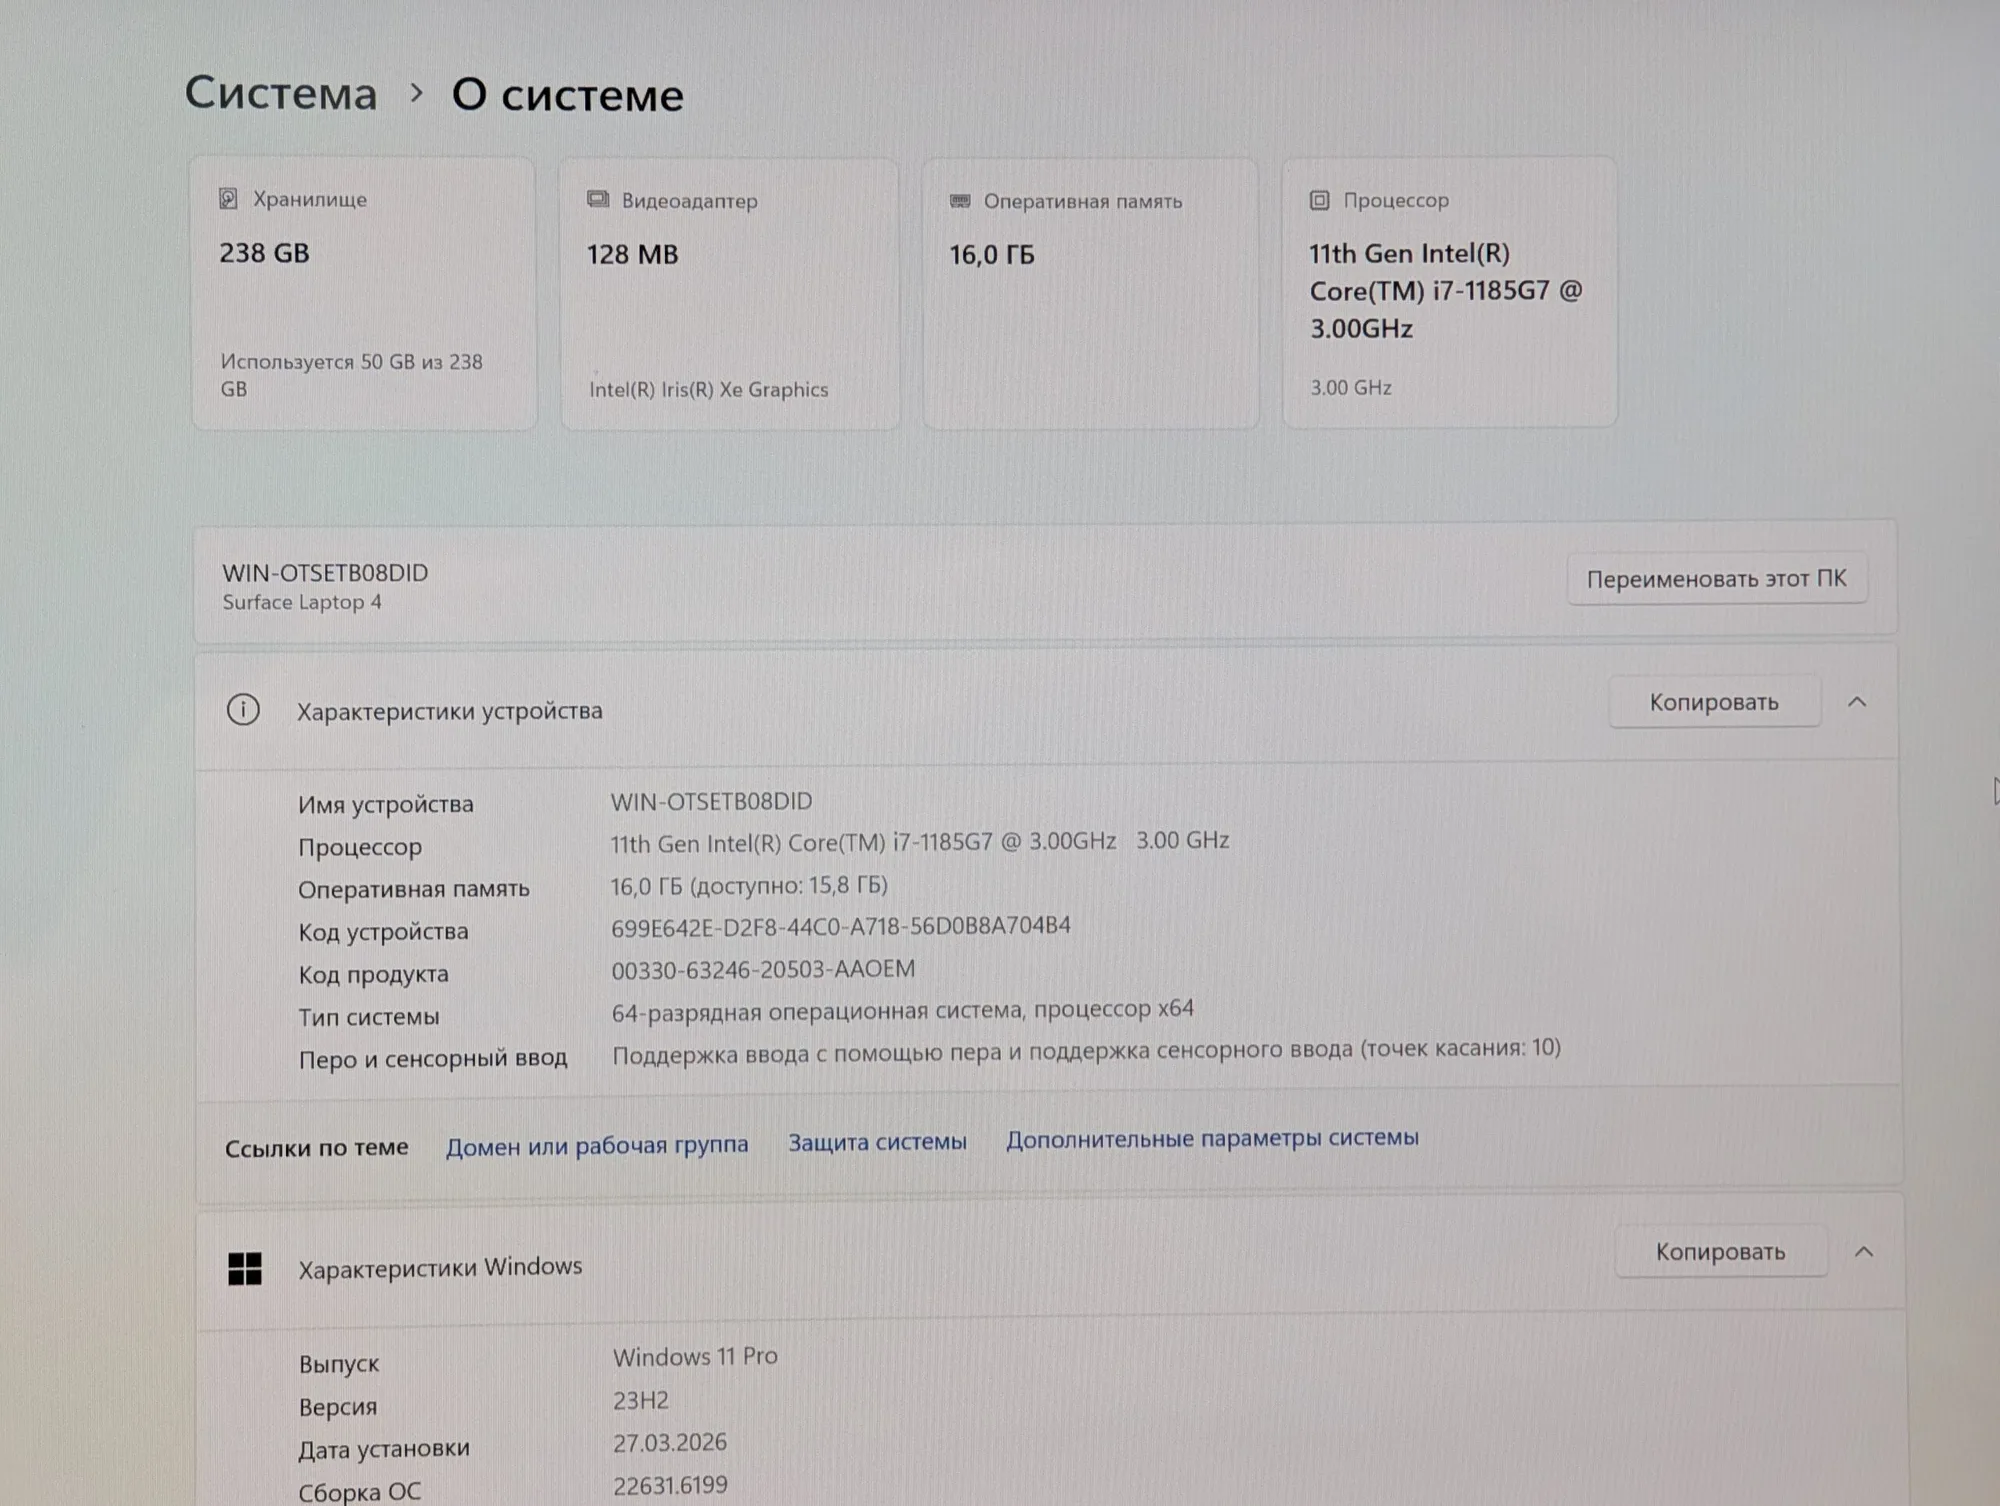2000x1506 pixels.
Task: Click device name value WIN-OTSETB08DID in specs
Action: tap(711, 801)
